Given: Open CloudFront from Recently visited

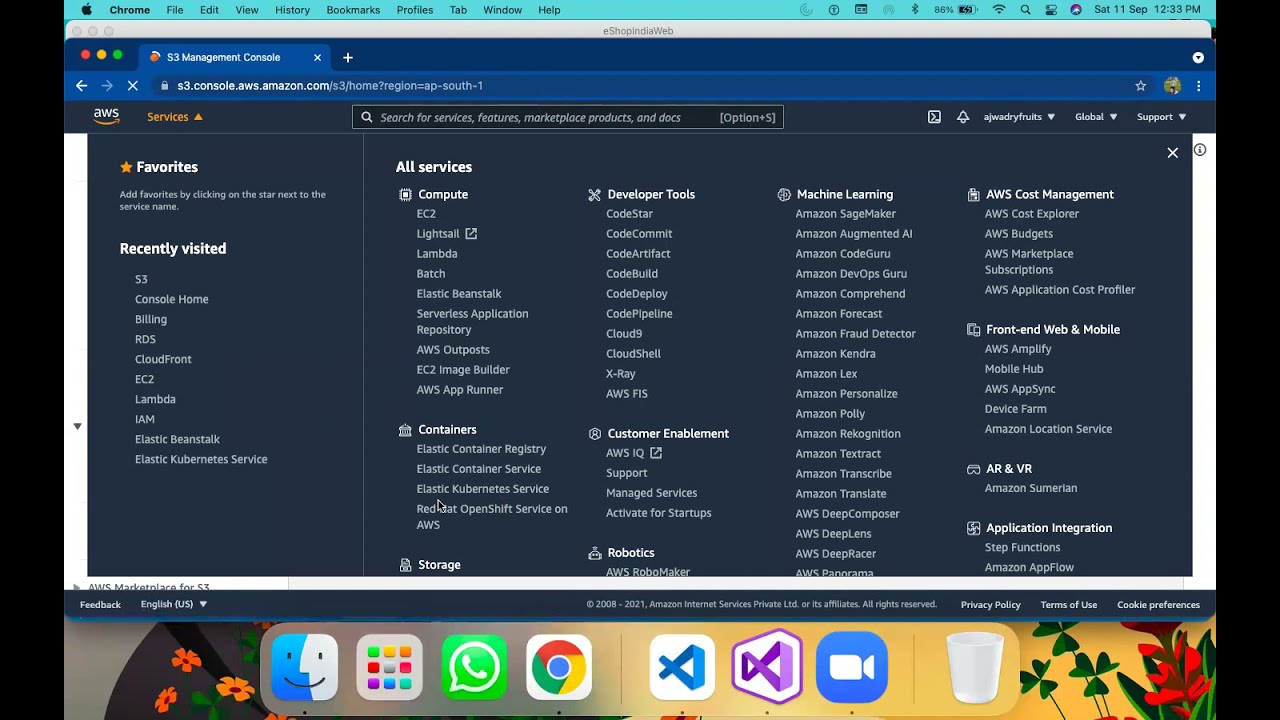Looking at the screenshot, I should click(x=163, y=360).
